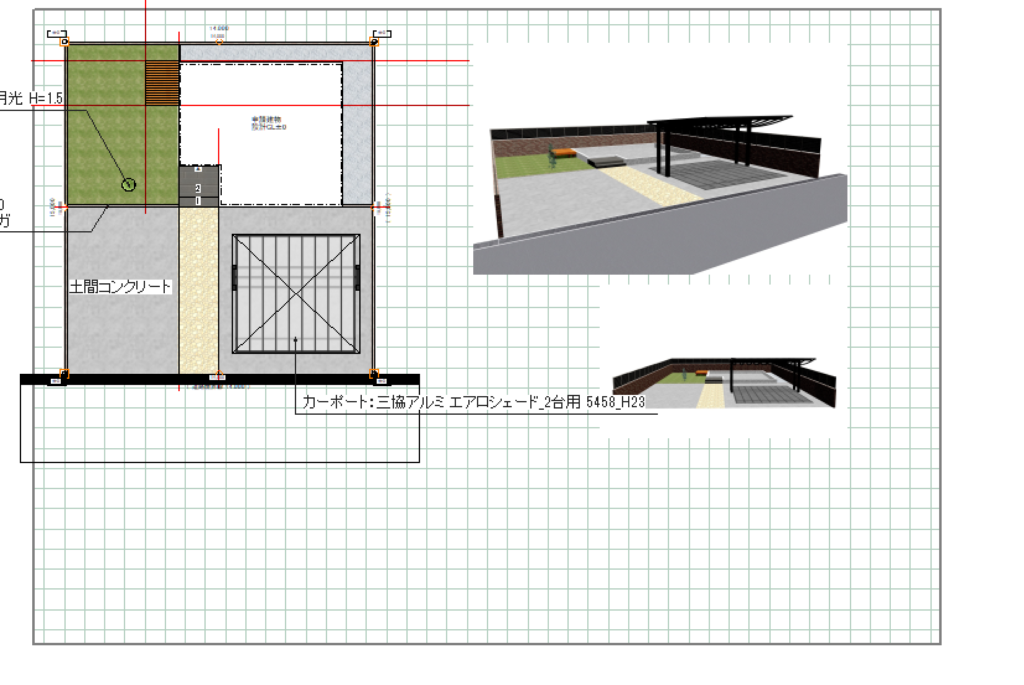Select the circular tree symbol on lawn
The image size is (1024, 685).
[128, 184]
